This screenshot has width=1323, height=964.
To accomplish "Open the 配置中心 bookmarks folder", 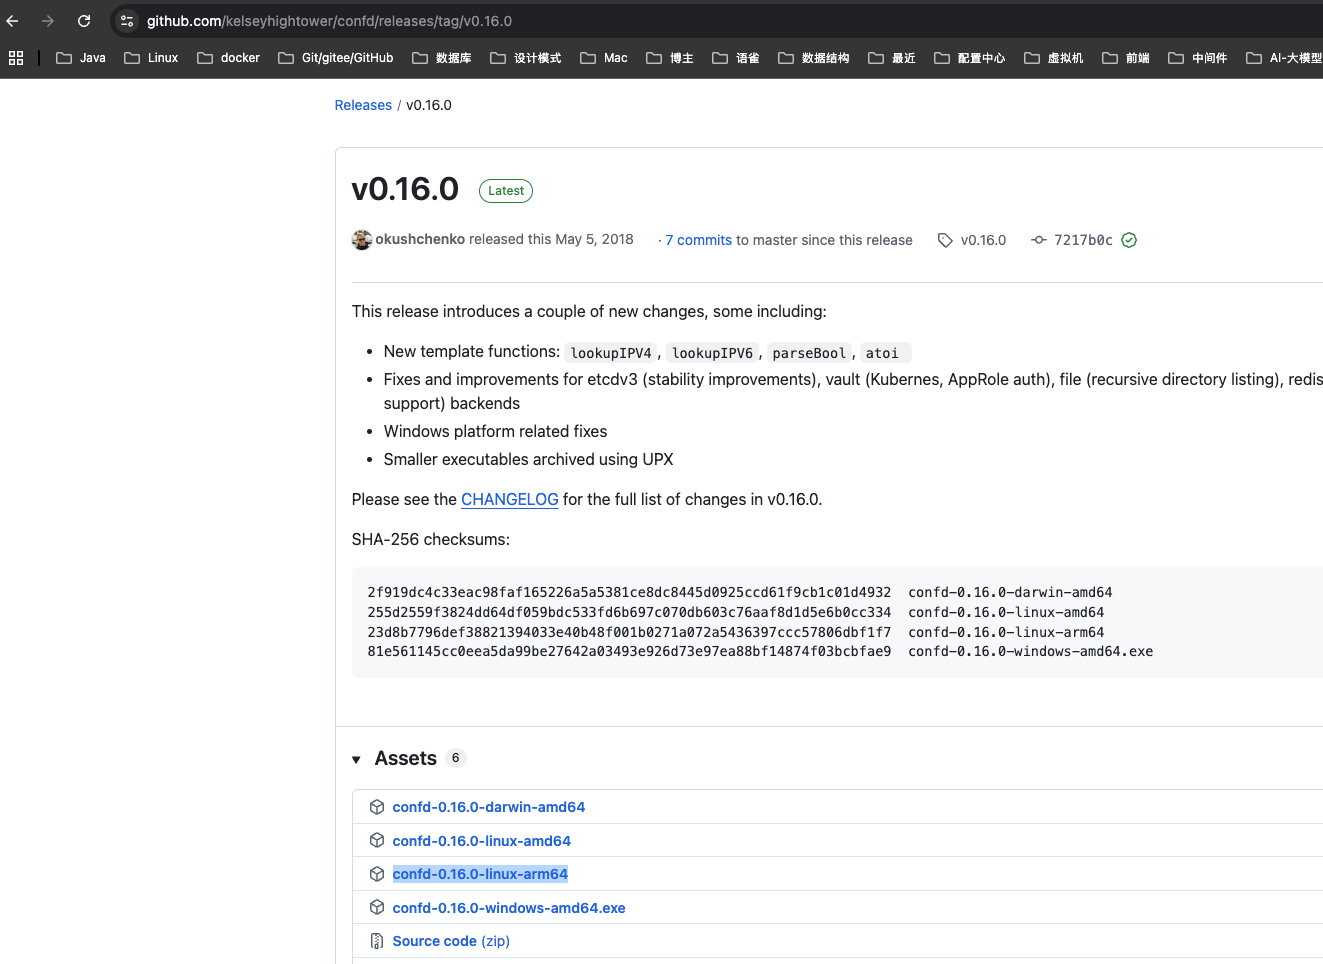I will coord(970,58).
